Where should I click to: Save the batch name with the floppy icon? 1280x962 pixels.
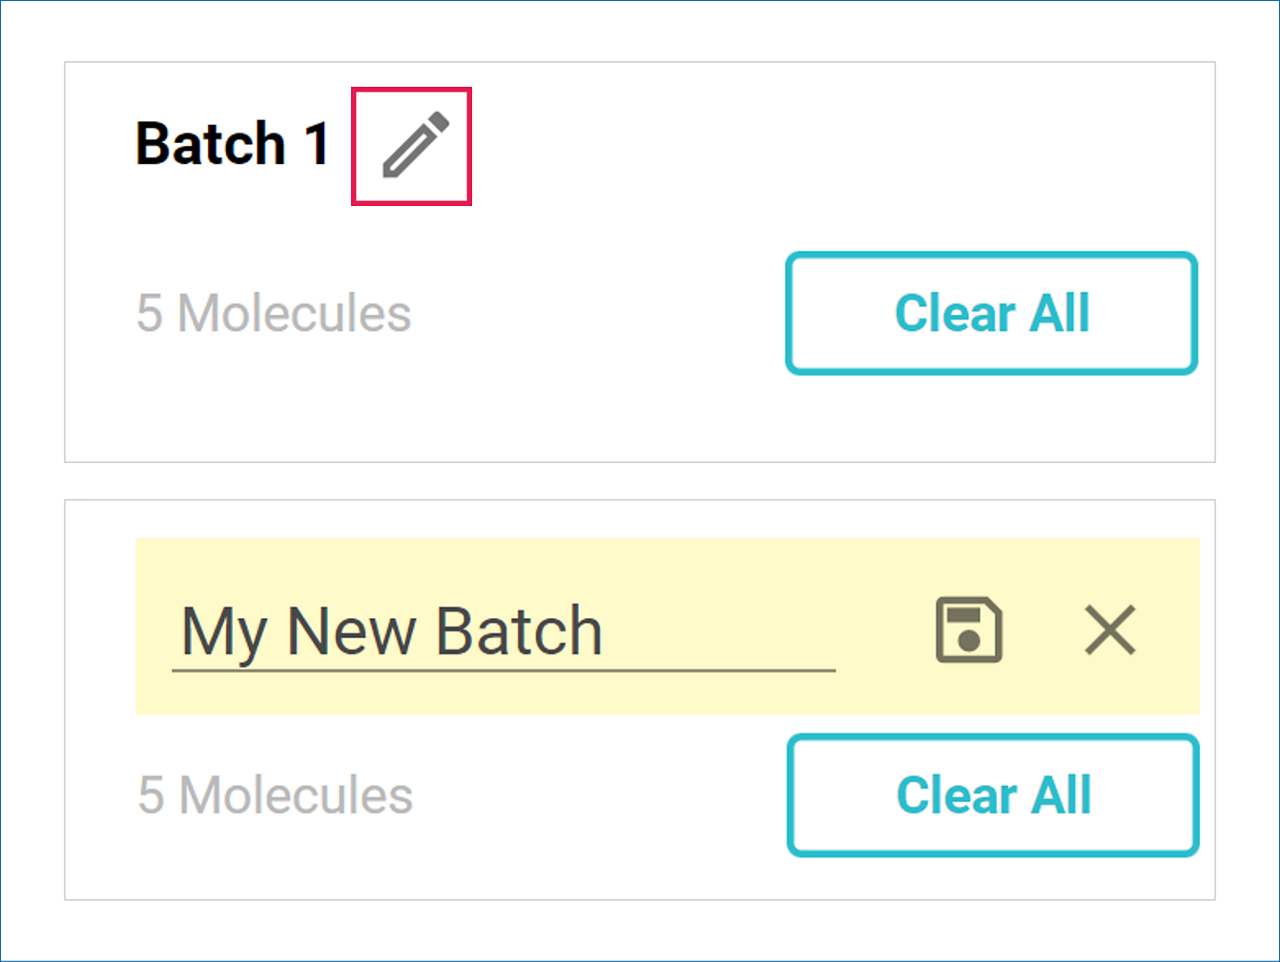(968, 630)
